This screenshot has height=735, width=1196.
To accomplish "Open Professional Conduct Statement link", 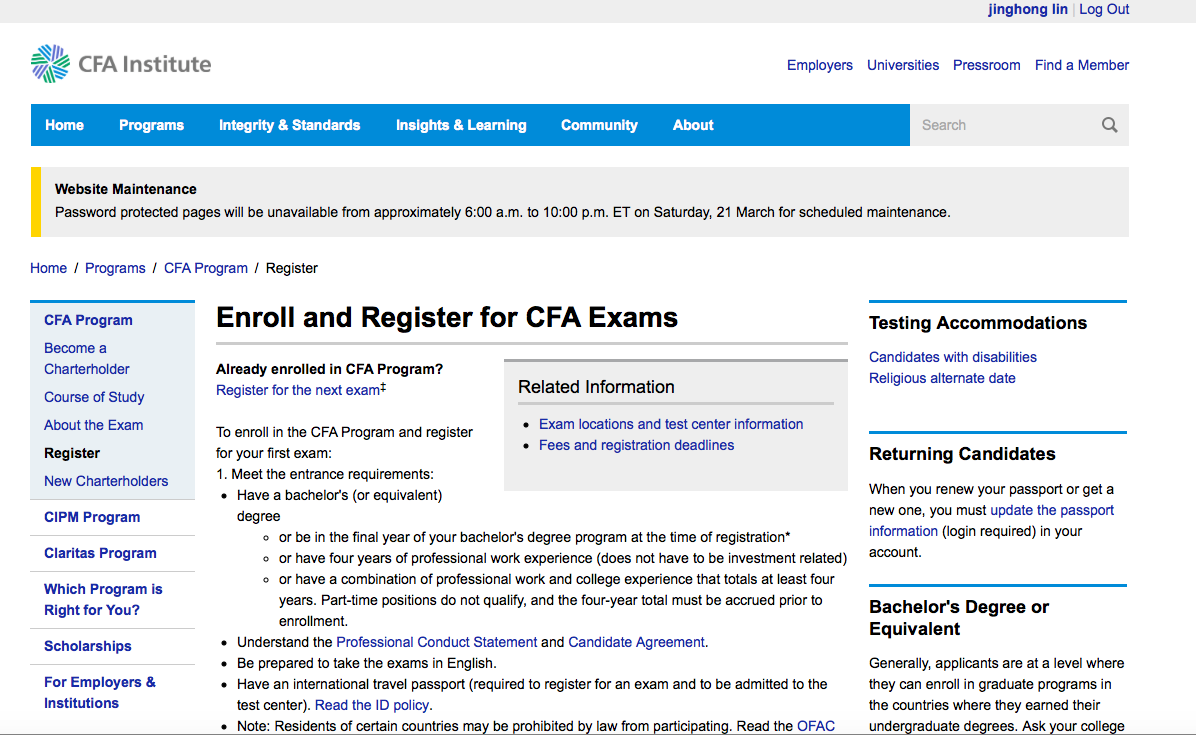I will [436, 642].
